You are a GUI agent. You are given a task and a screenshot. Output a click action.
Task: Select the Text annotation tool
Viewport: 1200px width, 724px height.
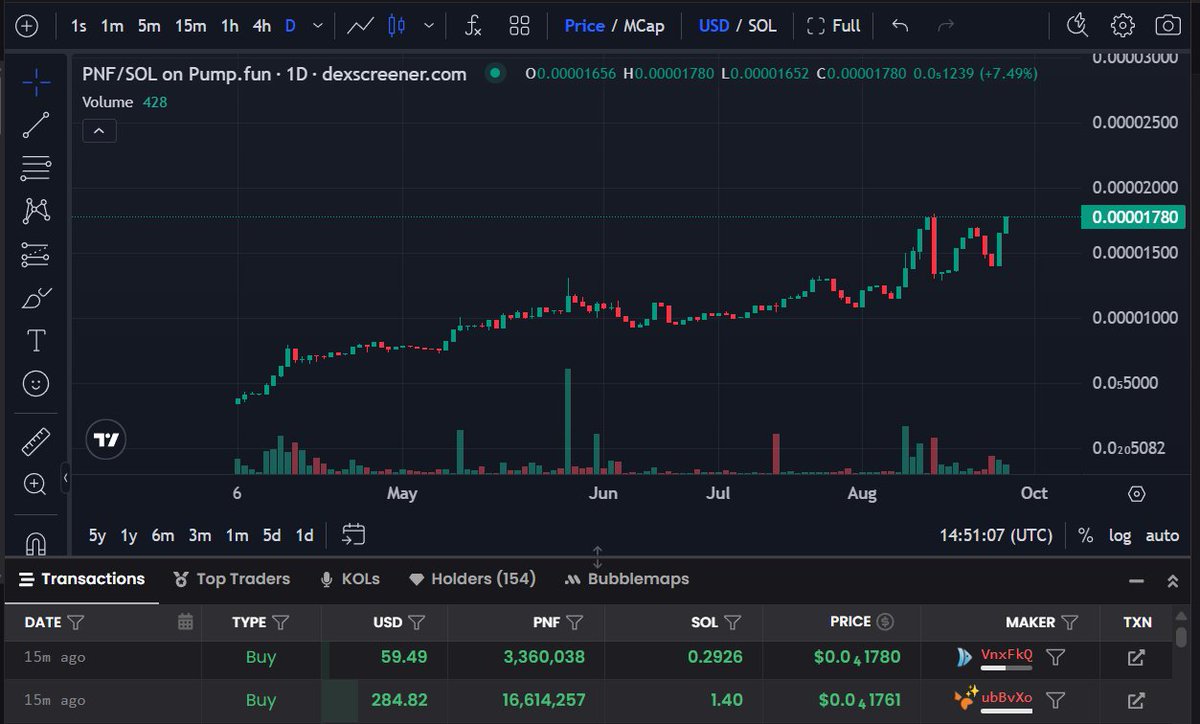36,341
